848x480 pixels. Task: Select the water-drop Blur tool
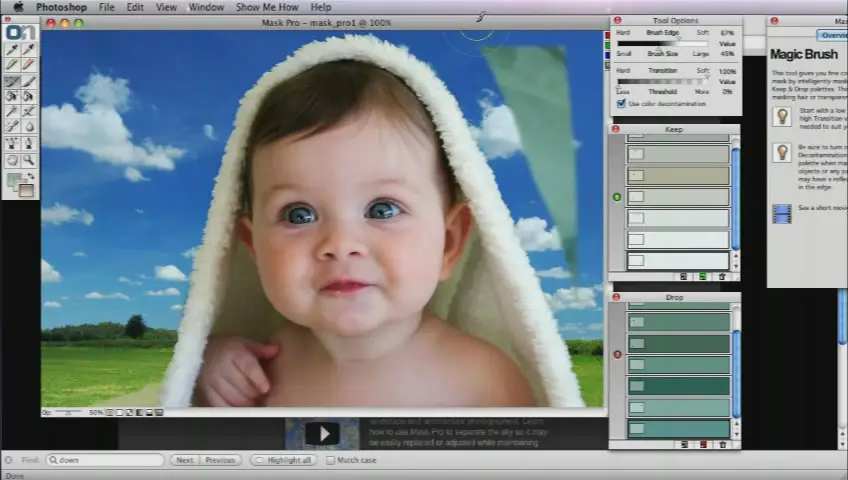[29, 126]
